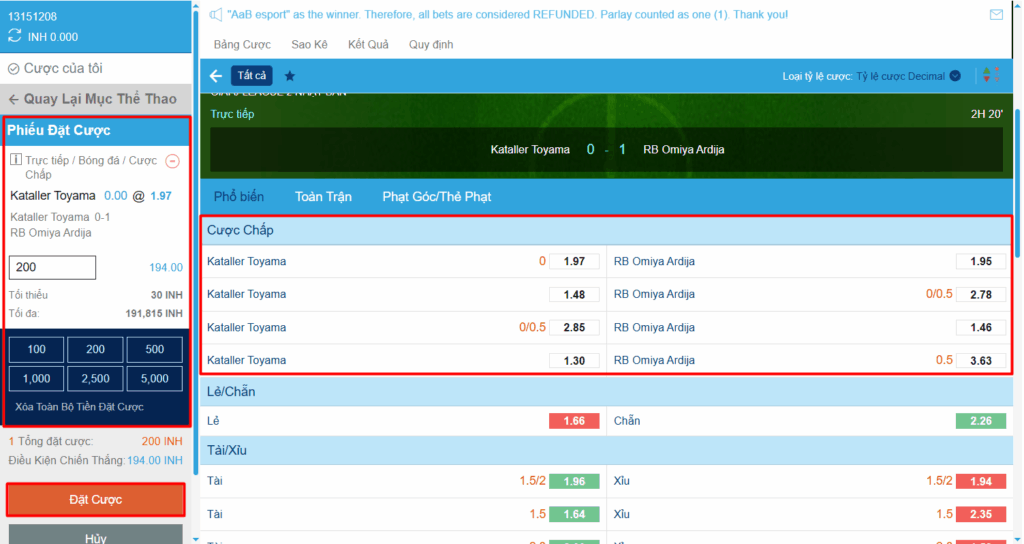
Task: Click the red-green odds arrows icon
Action: point(991,76)
